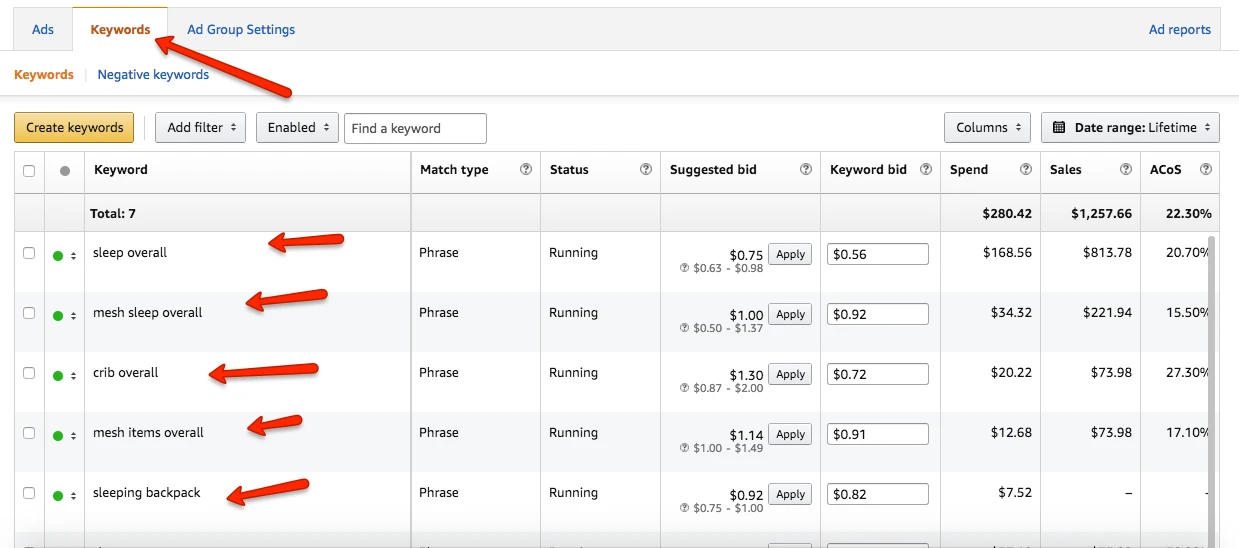Edit the $0.72 keyword bid field
The image size is (1239, 548).
pyautogui.click(x=878, y=374)
